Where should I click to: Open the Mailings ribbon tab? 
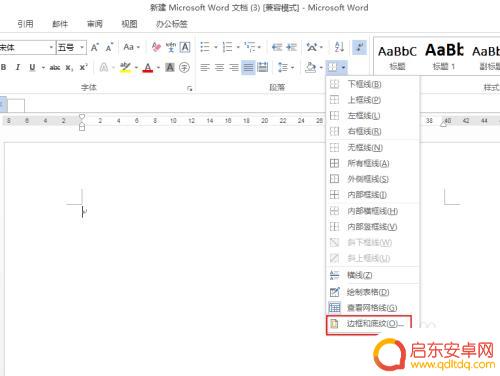coord(60,24)
